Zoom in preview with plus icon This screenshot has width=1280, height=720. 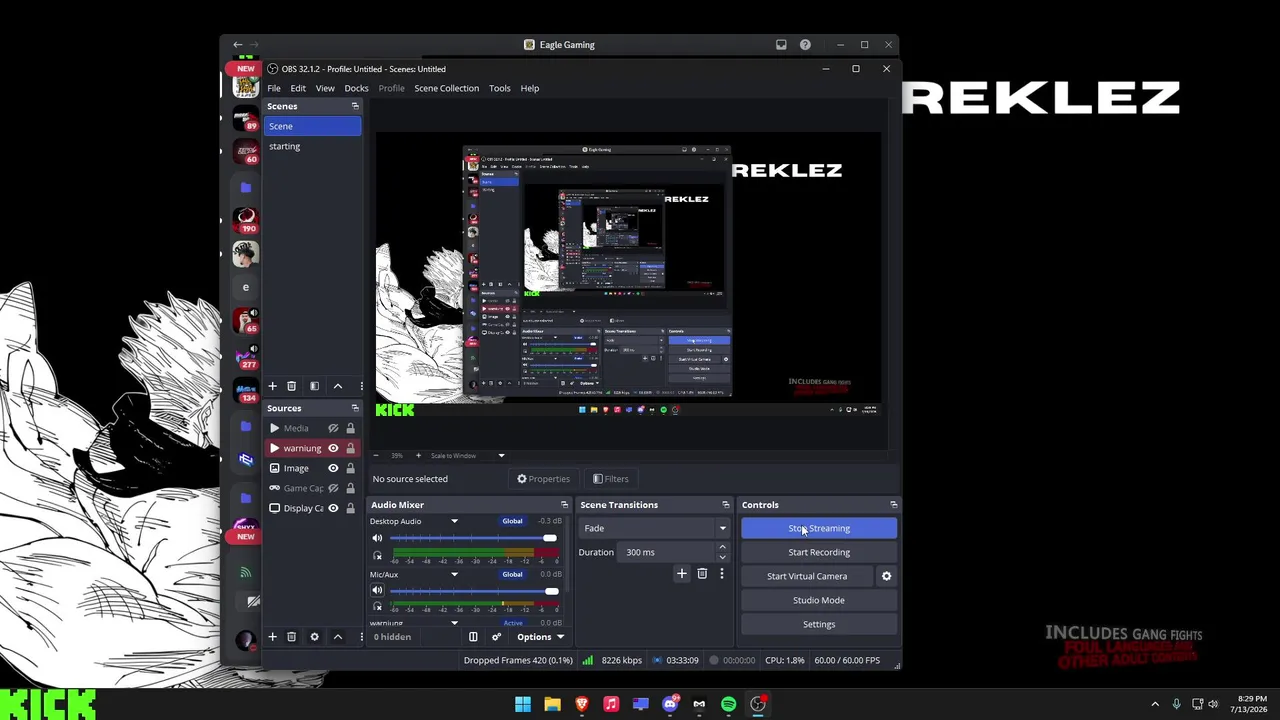coord(418,456)
